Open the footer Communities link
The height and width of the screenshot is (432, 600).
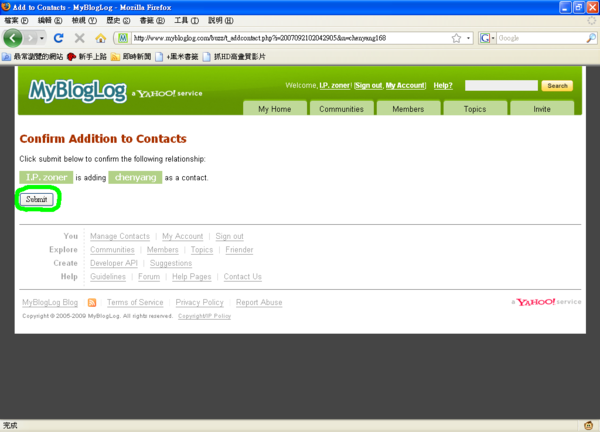(x=112, y=249)
